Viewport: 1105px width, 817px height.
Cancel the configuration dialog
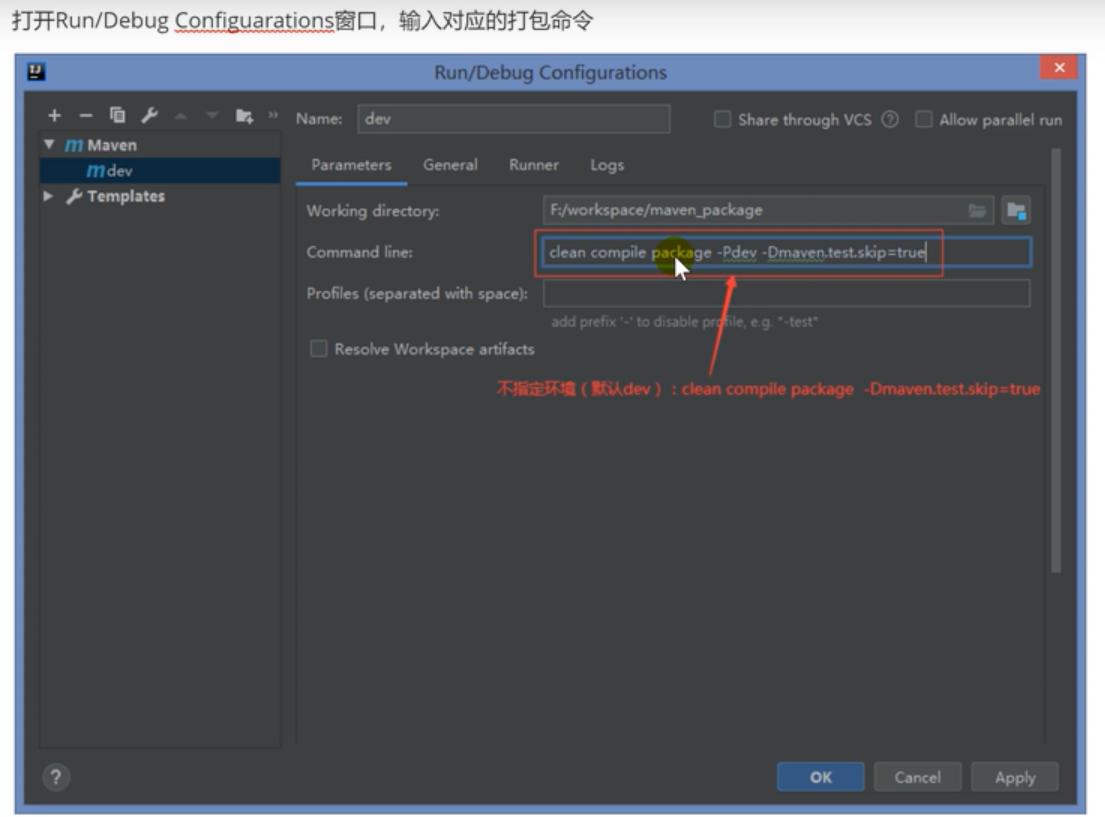918,777
